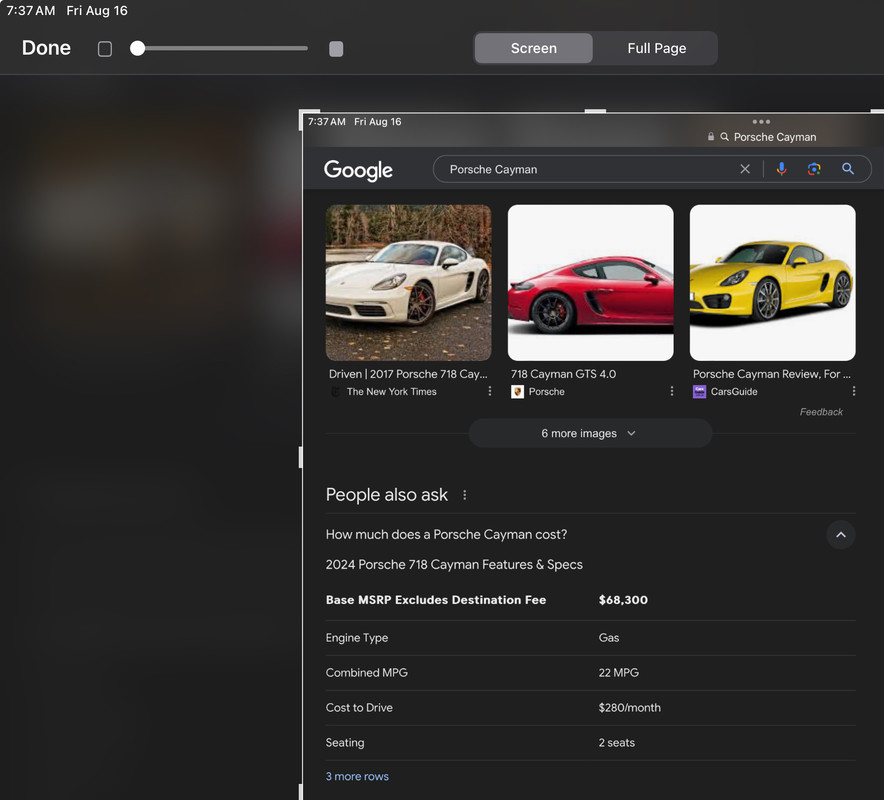This screenshot has width=884, height=800.
Task: Click the Feedback link
Action: (x=821, y=412)
